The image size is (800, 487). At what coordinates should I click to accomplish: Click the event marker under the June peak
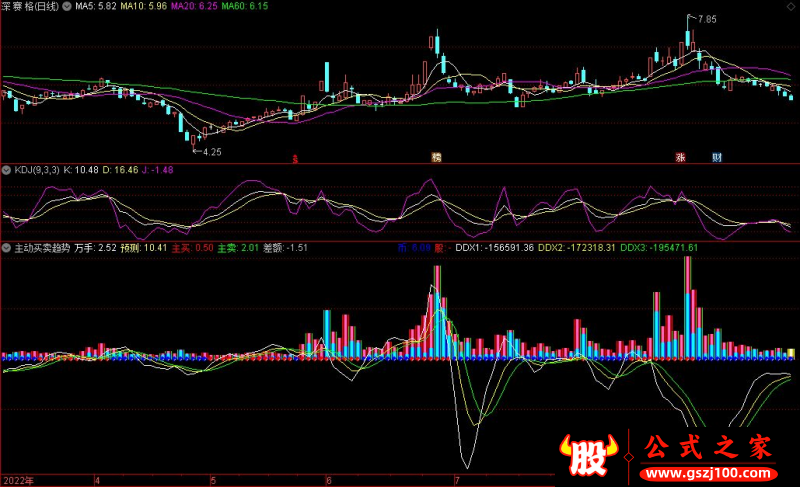click(435, 158)
